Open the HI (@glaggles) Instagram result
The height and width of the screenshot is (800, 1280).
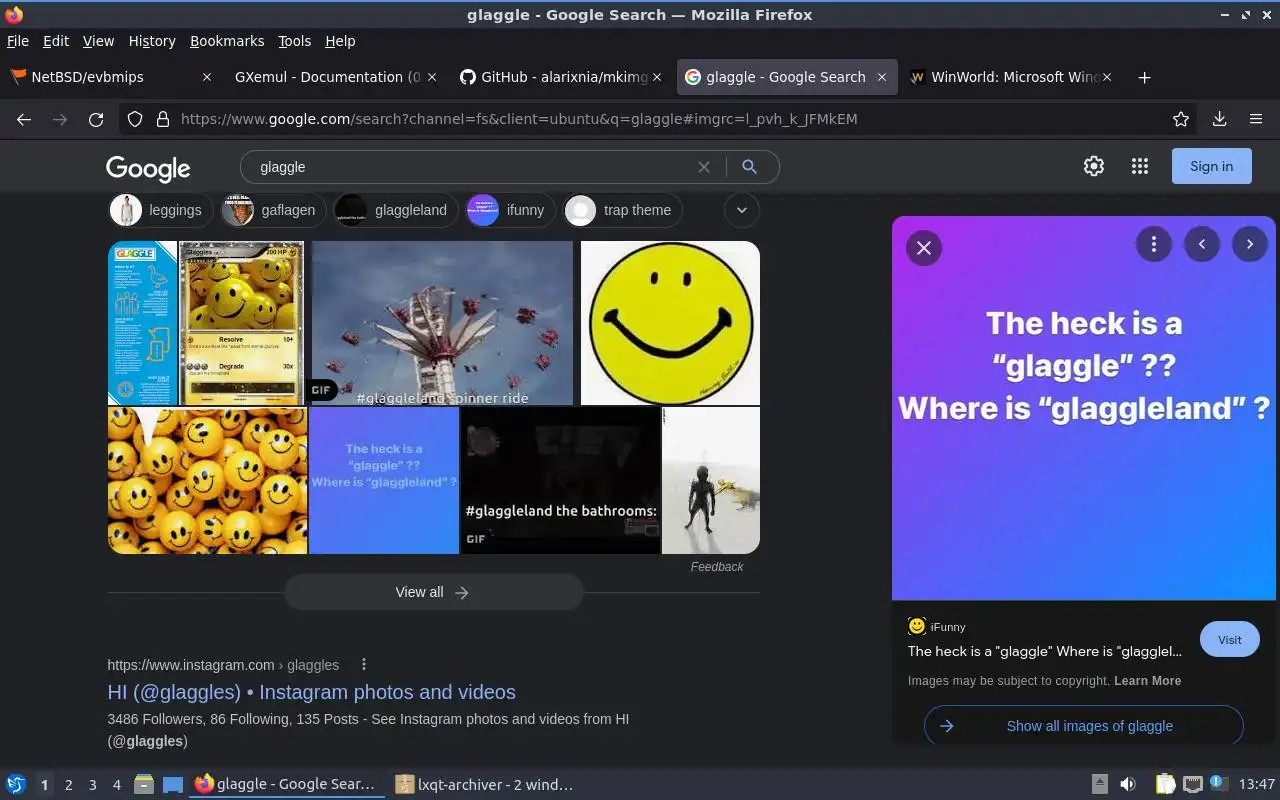tap(312, 692)
